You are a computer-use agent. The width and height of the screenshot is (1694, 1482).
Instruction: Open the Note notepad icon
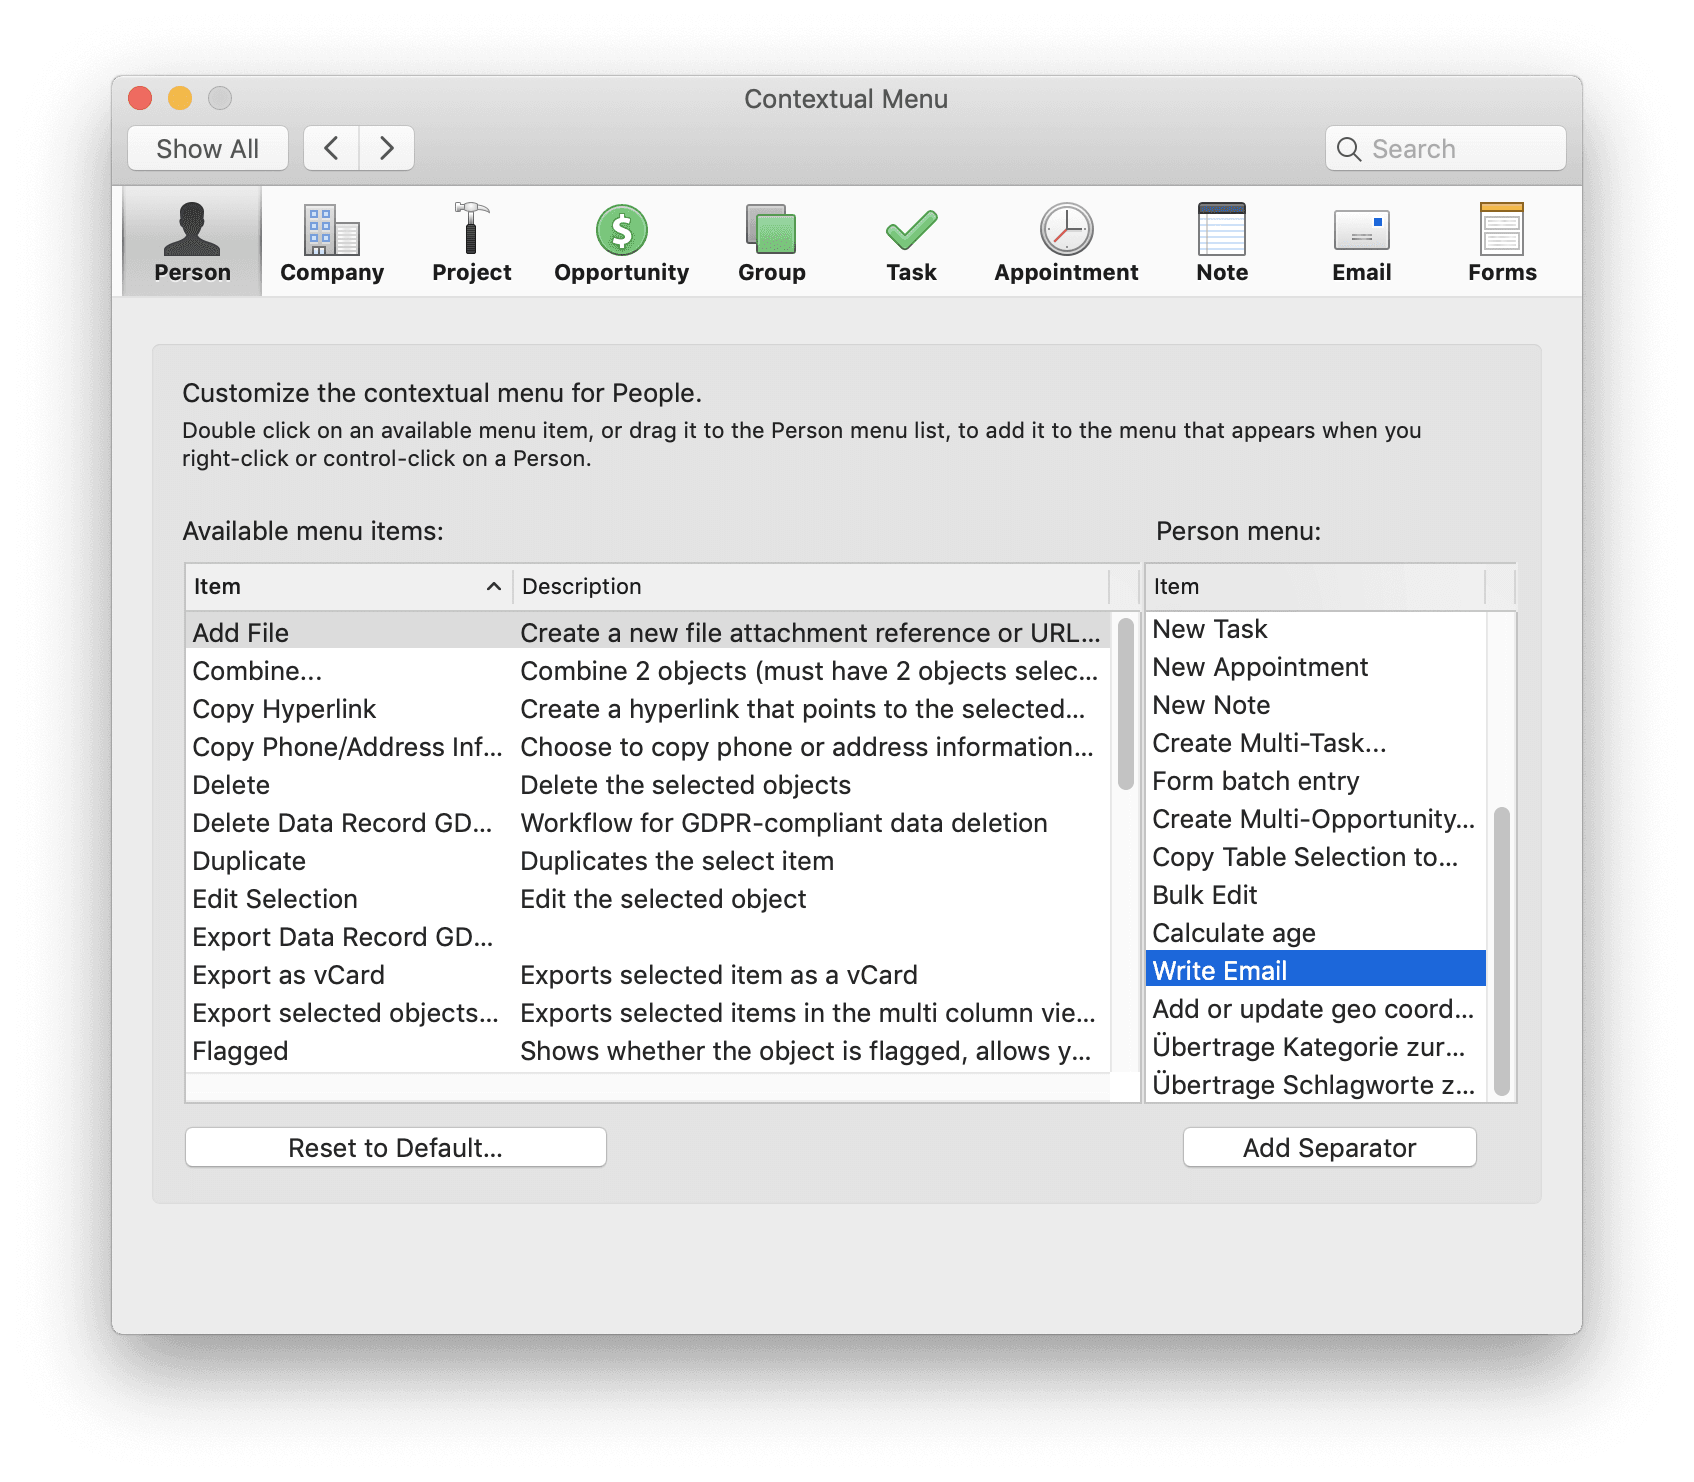tap(1222, 241)
